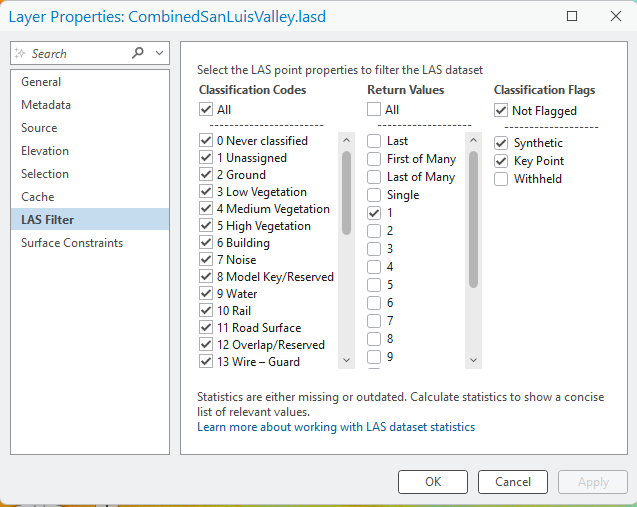Viewport: 637px width, 507px height.
Task: Check return value 6
Action: click(x=374, y=303)
